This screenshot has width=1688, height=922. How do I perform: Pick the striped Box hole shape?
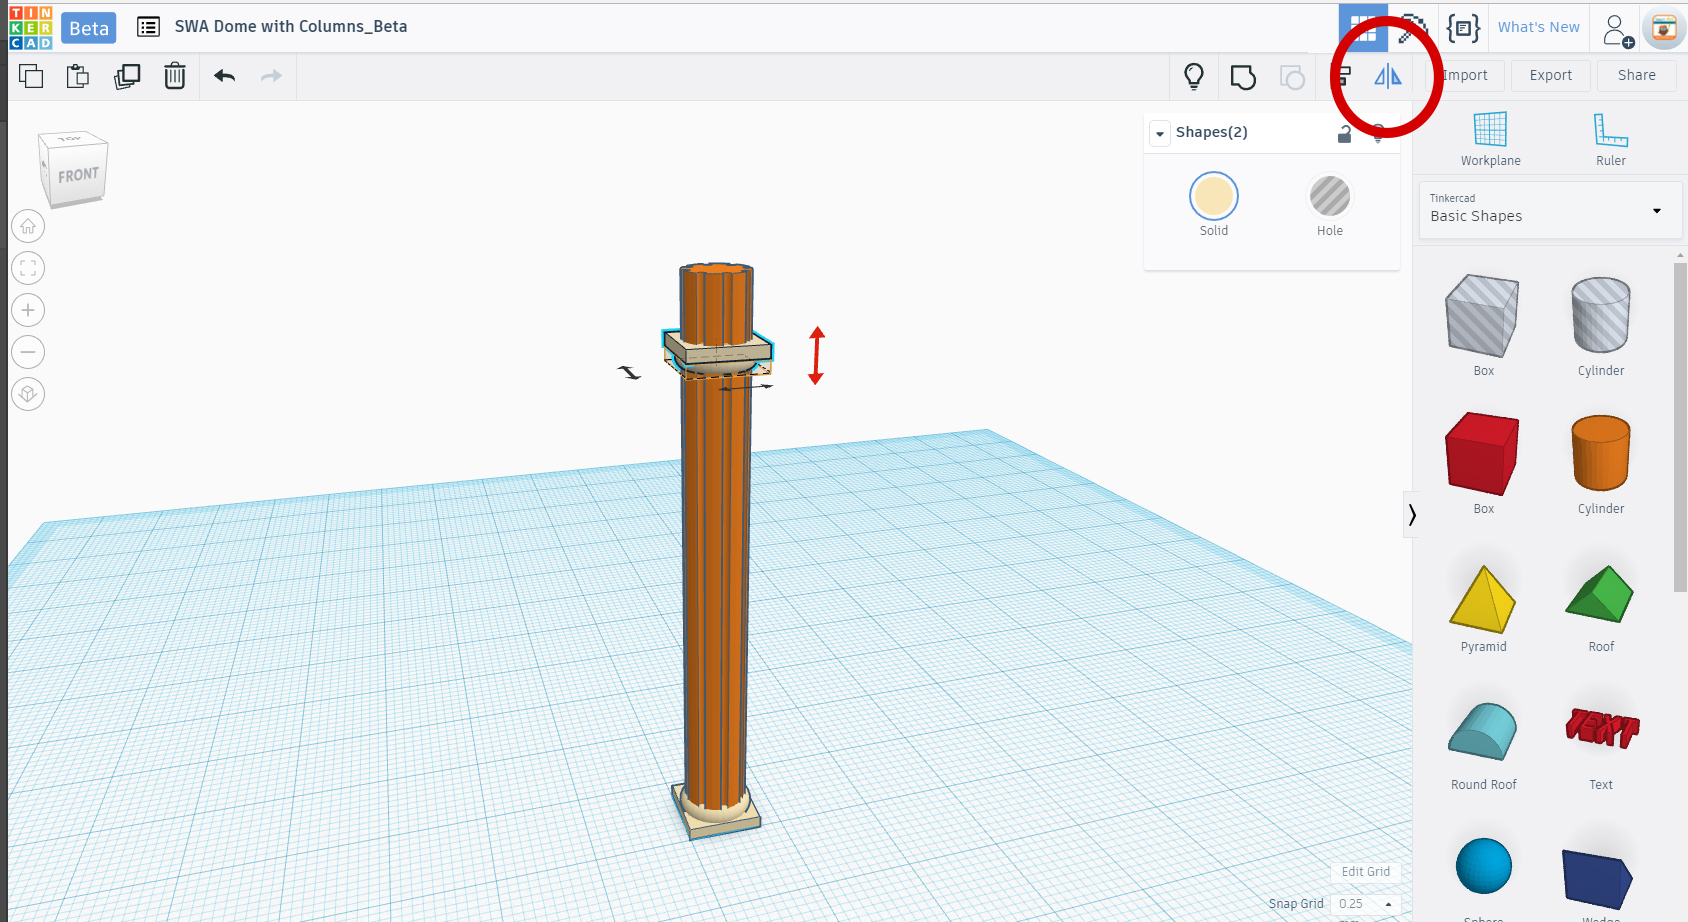(1483, 316)
